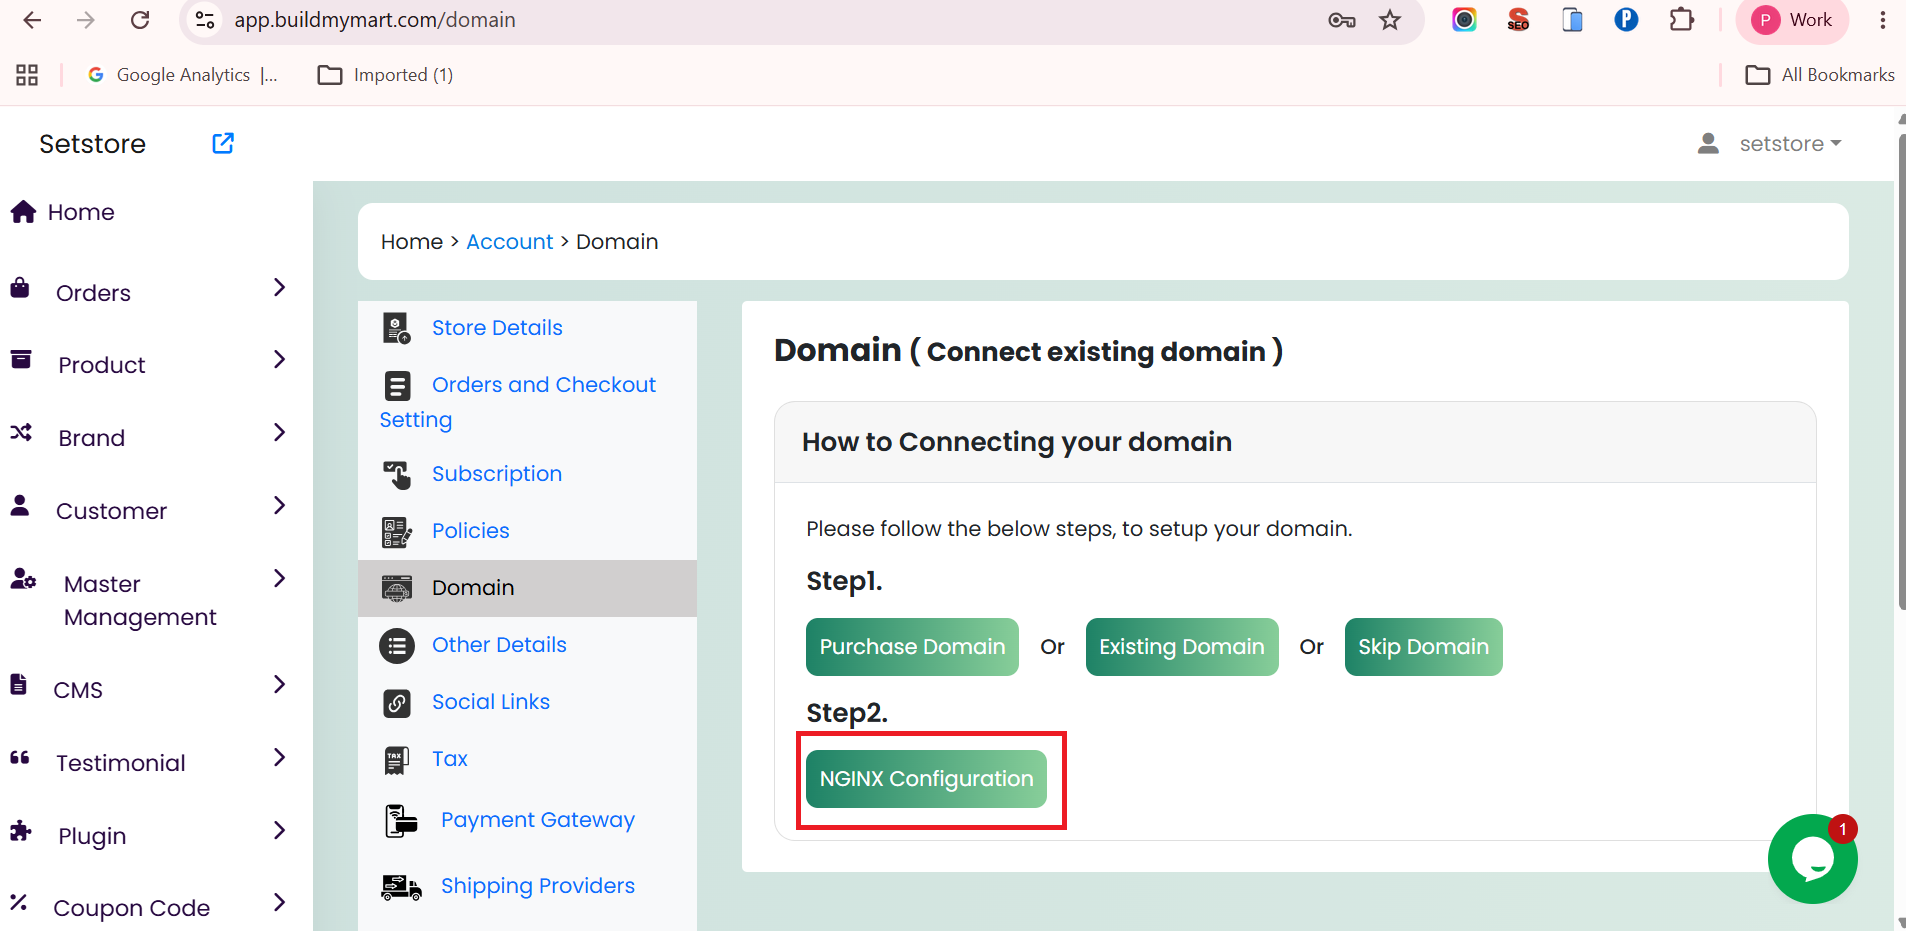Open the Subscription settings page
The height and width of the screenshot is (931, 1906).
click(497, 474)
